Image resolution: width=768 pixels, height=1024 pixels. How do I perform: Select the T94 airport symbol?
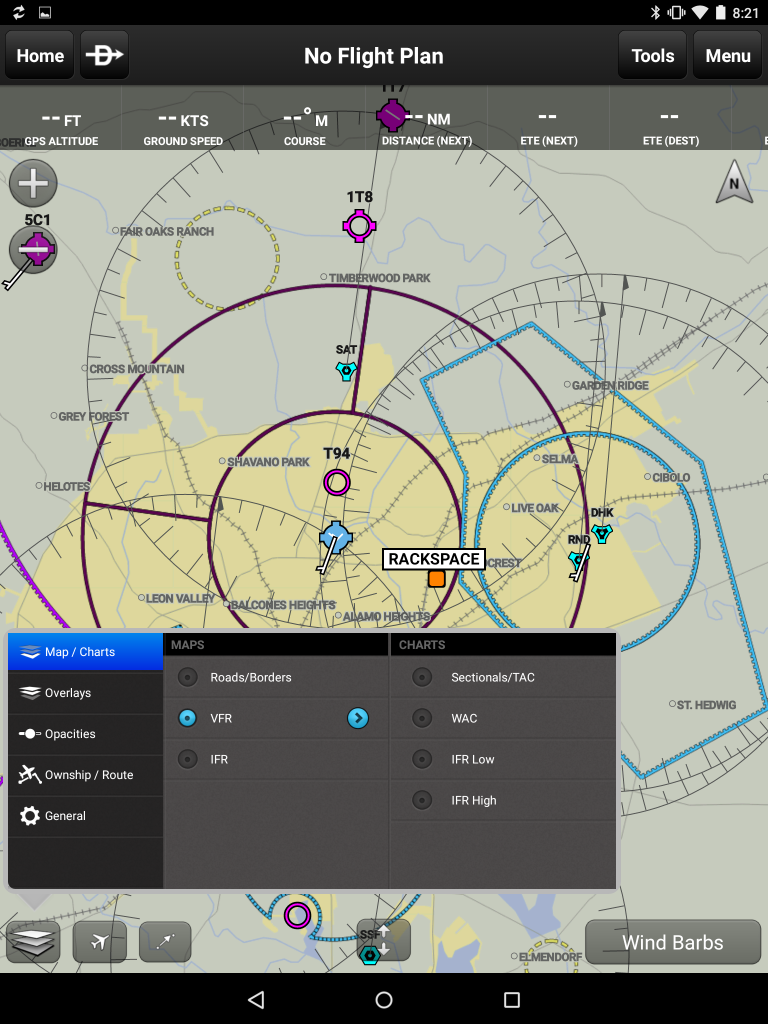pyautogui.click(x=337, y=483)
